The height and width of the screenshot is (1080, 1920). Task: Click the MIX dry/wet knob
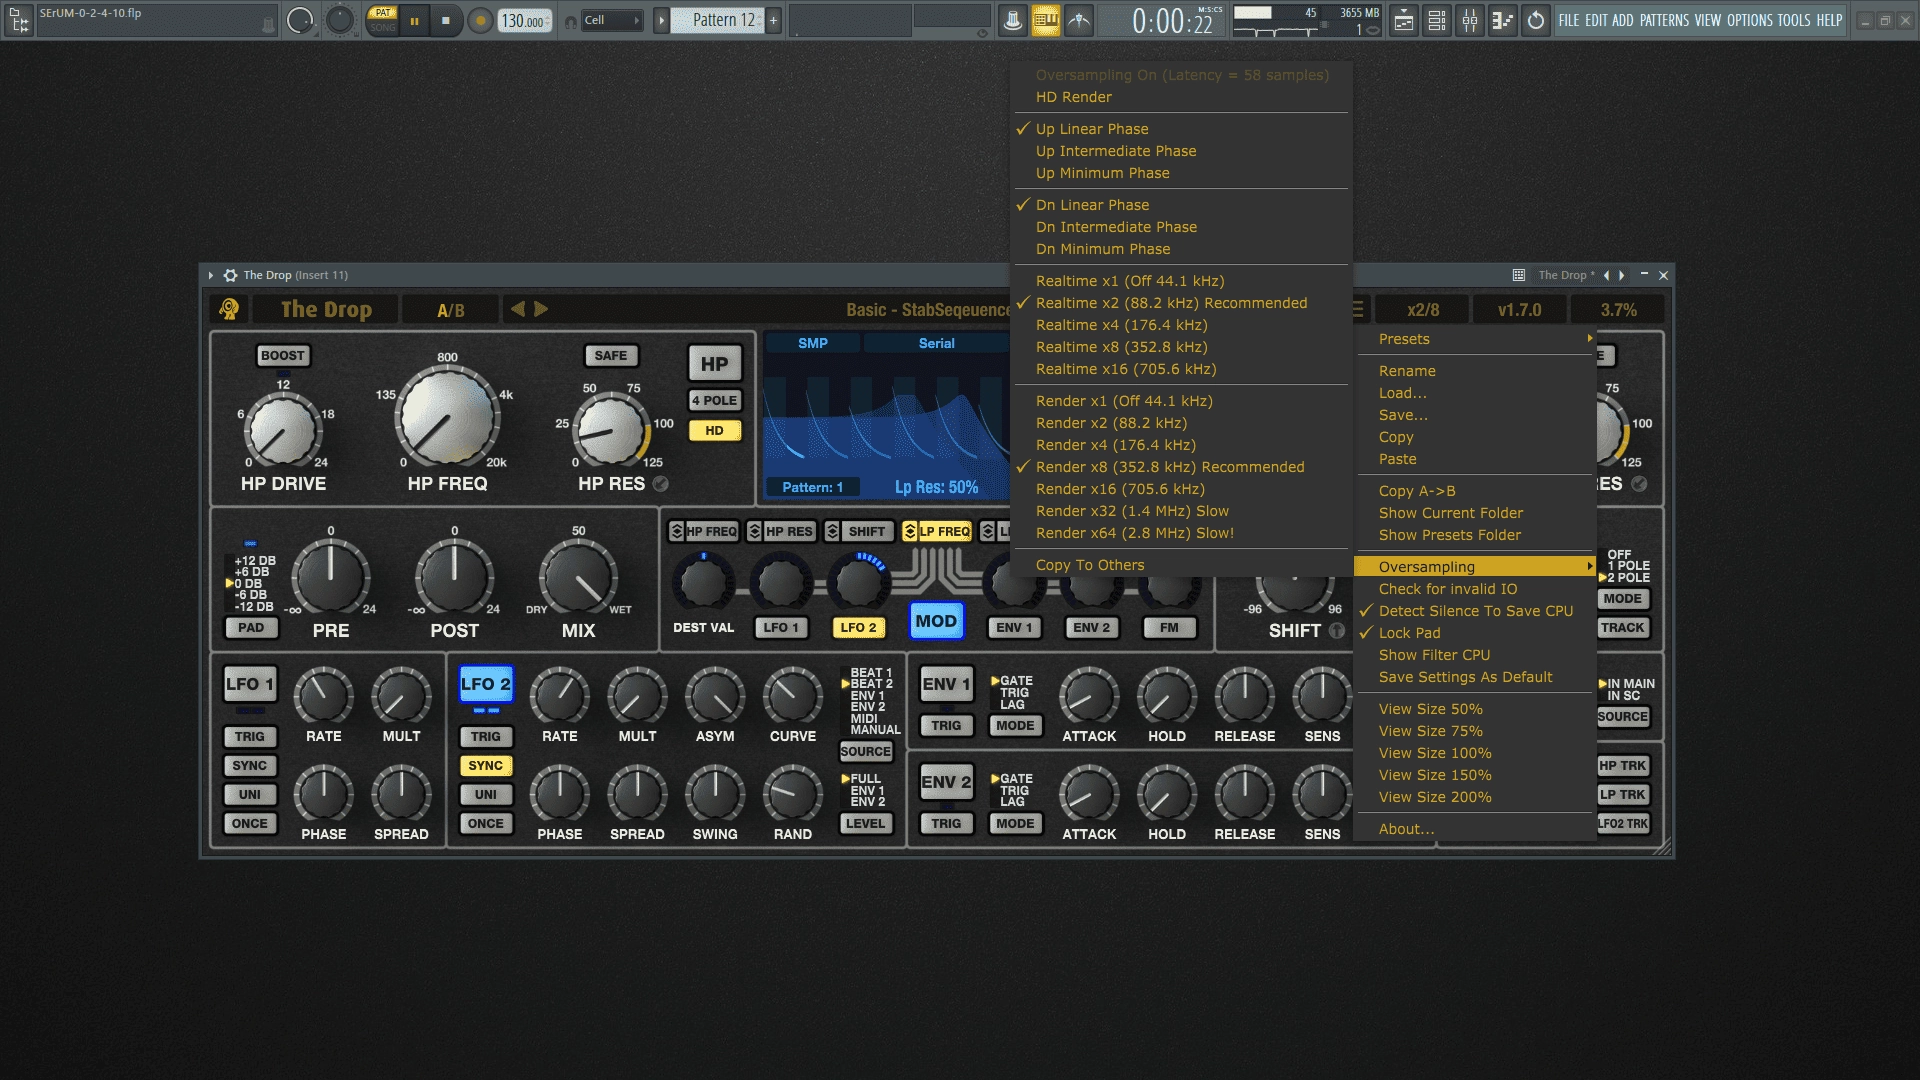click(x=578, y=578)
